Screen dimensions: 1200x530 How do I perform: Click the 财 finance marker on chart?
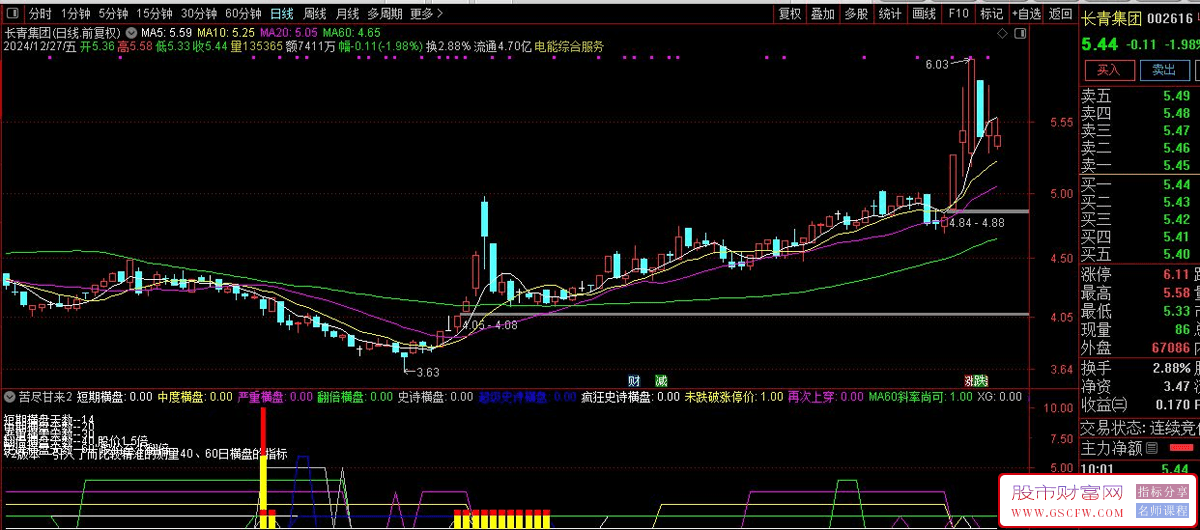click(x=634, y=381)
